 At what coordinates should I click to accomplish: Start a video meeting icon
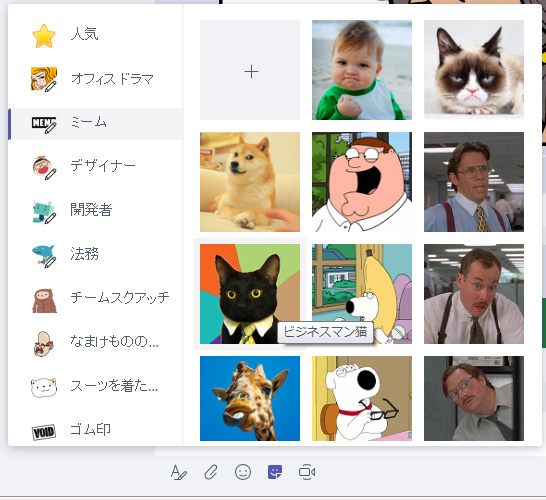tap(307, 472)
